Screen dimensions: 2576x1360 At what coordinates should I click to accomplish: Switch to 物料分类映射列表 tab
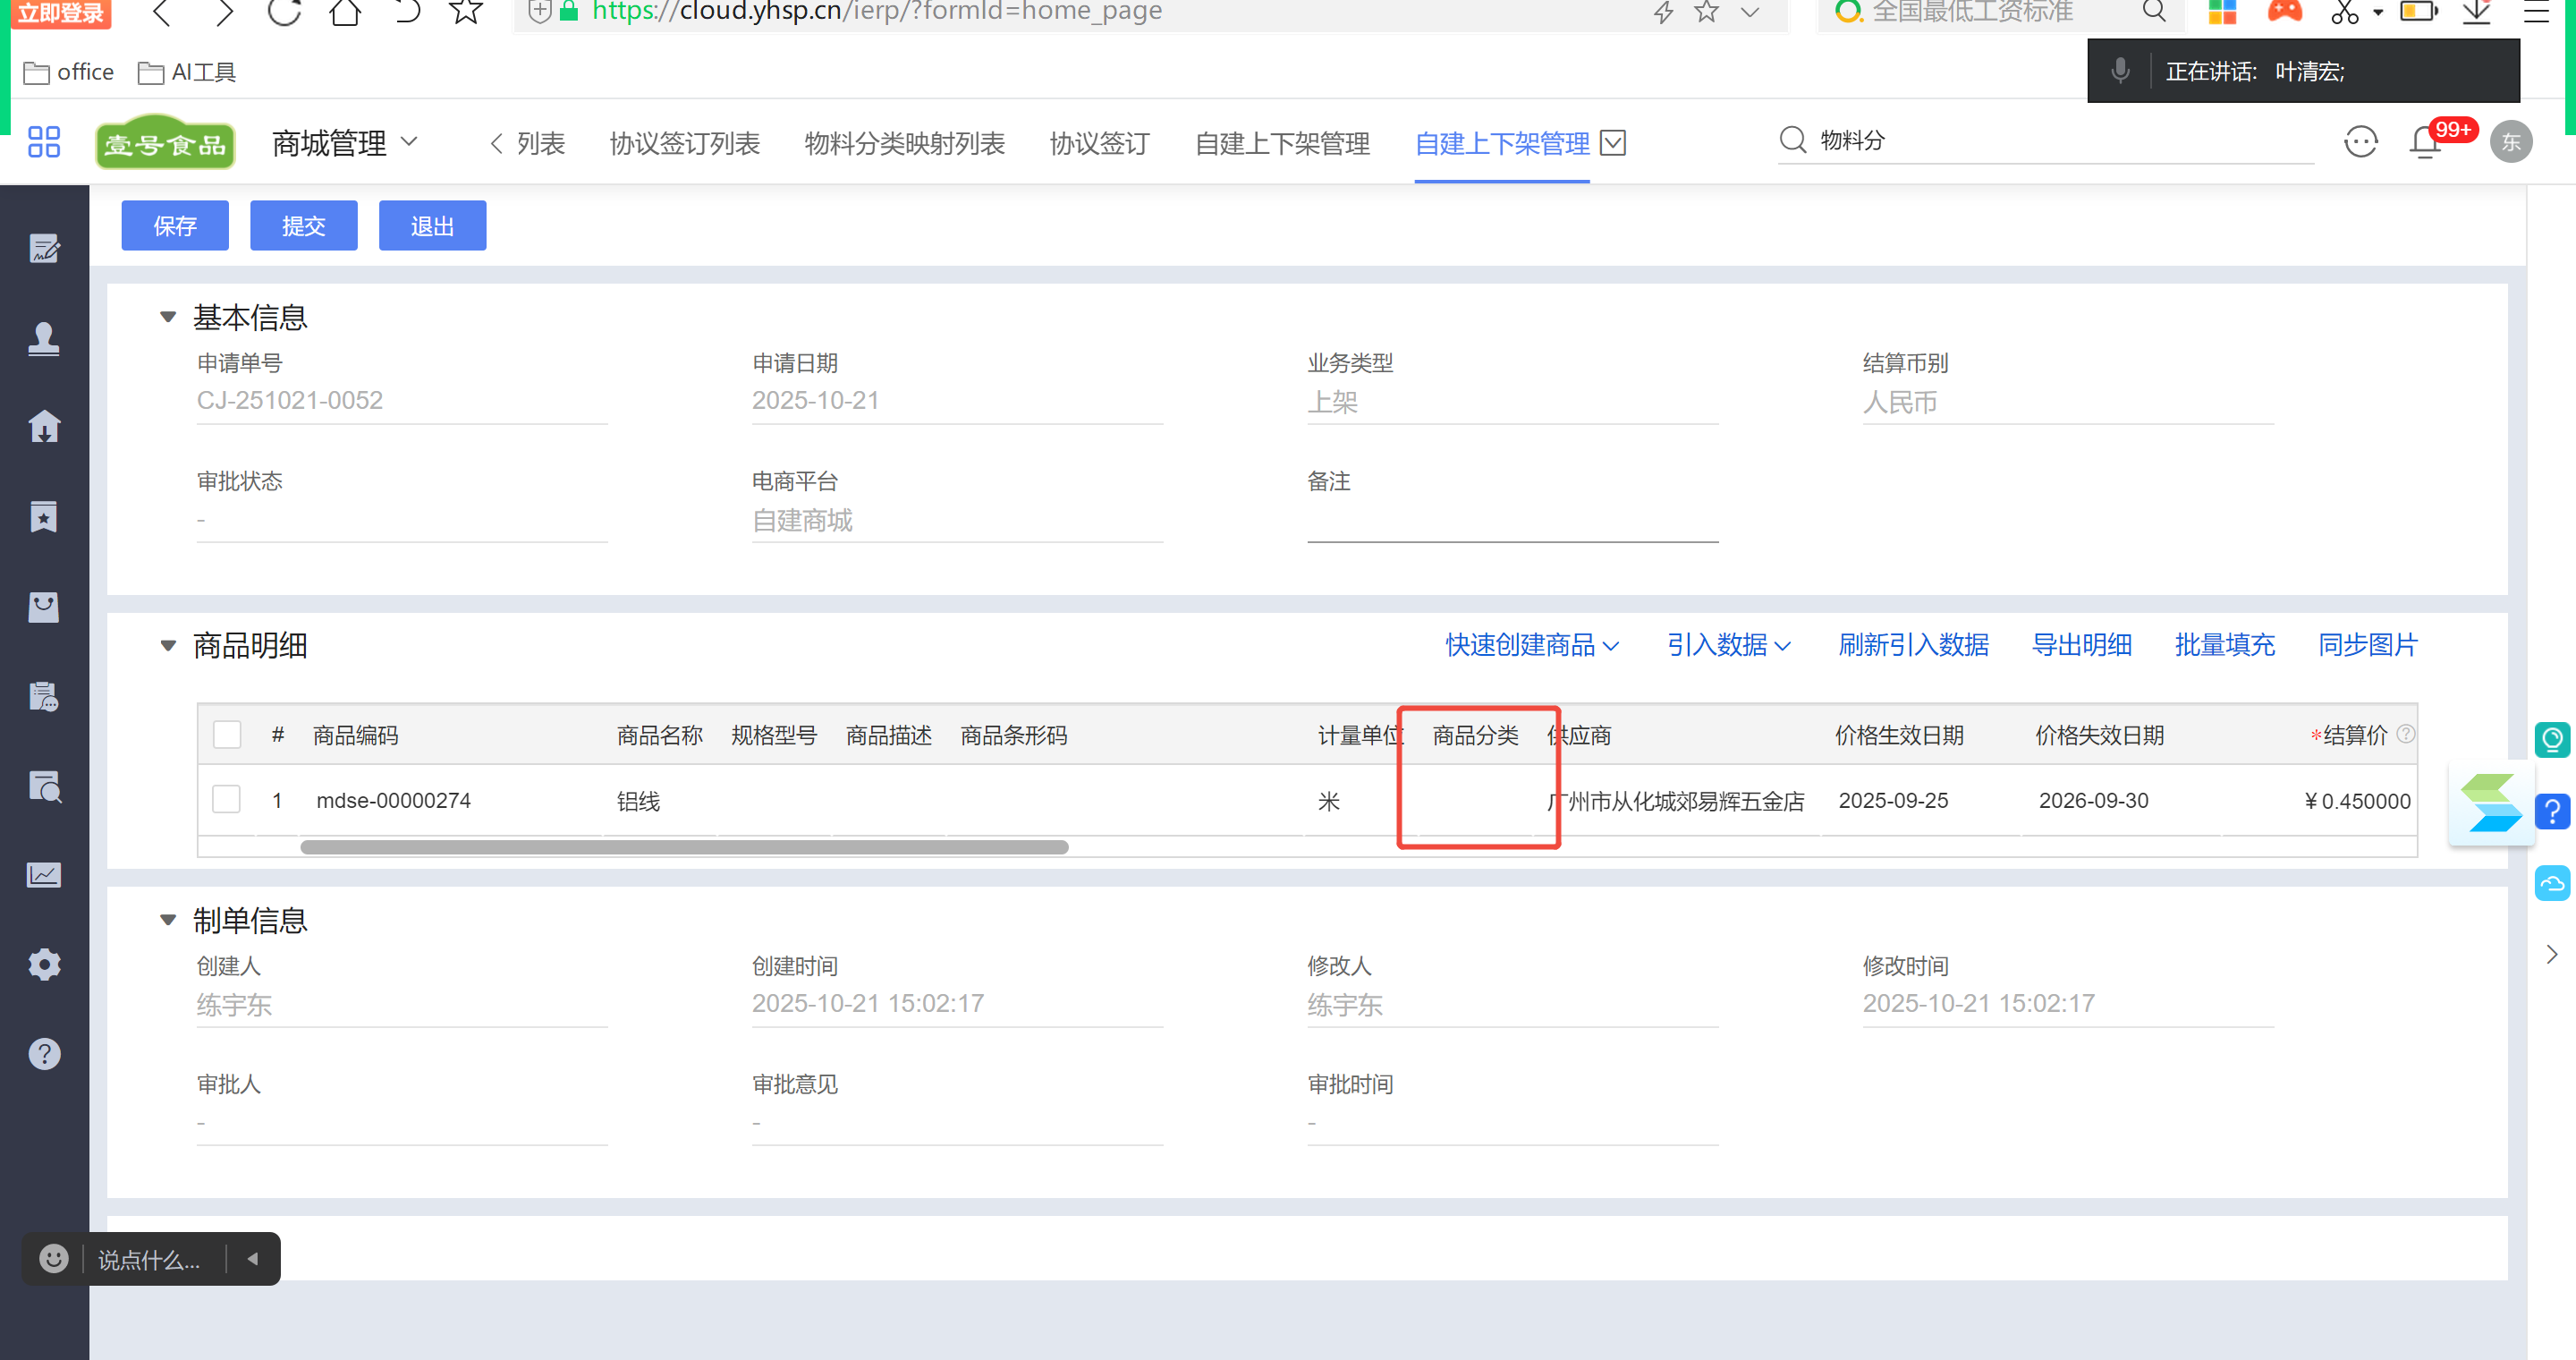(x=904, y=144)
